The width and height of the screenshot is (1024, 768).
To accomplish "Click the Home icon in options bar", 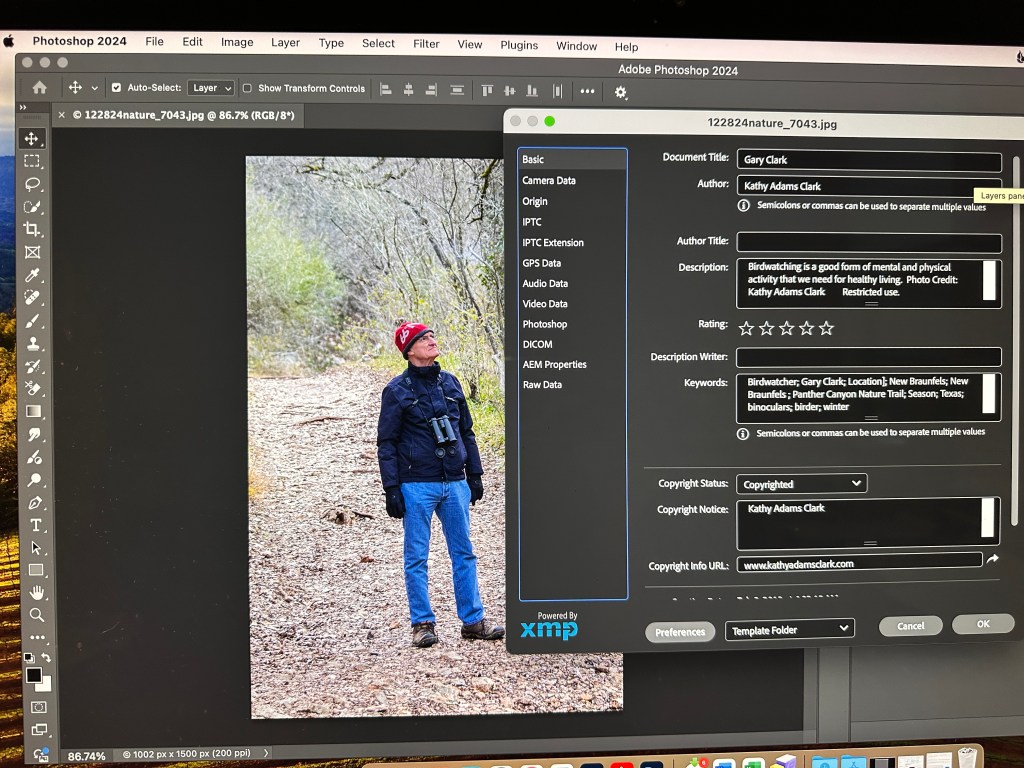I will (40, 88).
